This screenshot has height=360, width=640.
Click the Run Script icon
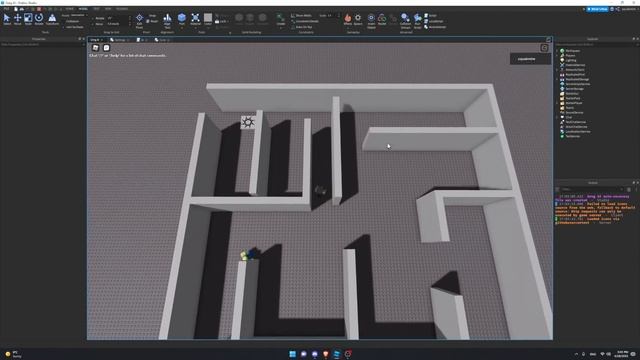click(418, 20)
